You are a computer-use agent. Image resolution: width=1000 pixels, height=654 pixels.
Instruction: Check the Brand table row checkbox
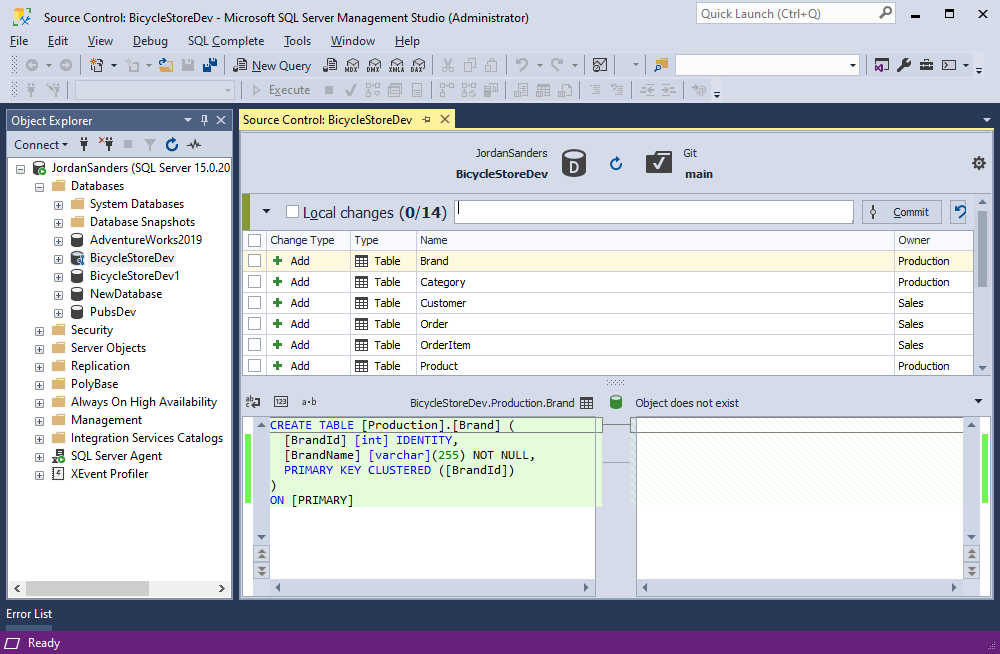click(254, 260)
